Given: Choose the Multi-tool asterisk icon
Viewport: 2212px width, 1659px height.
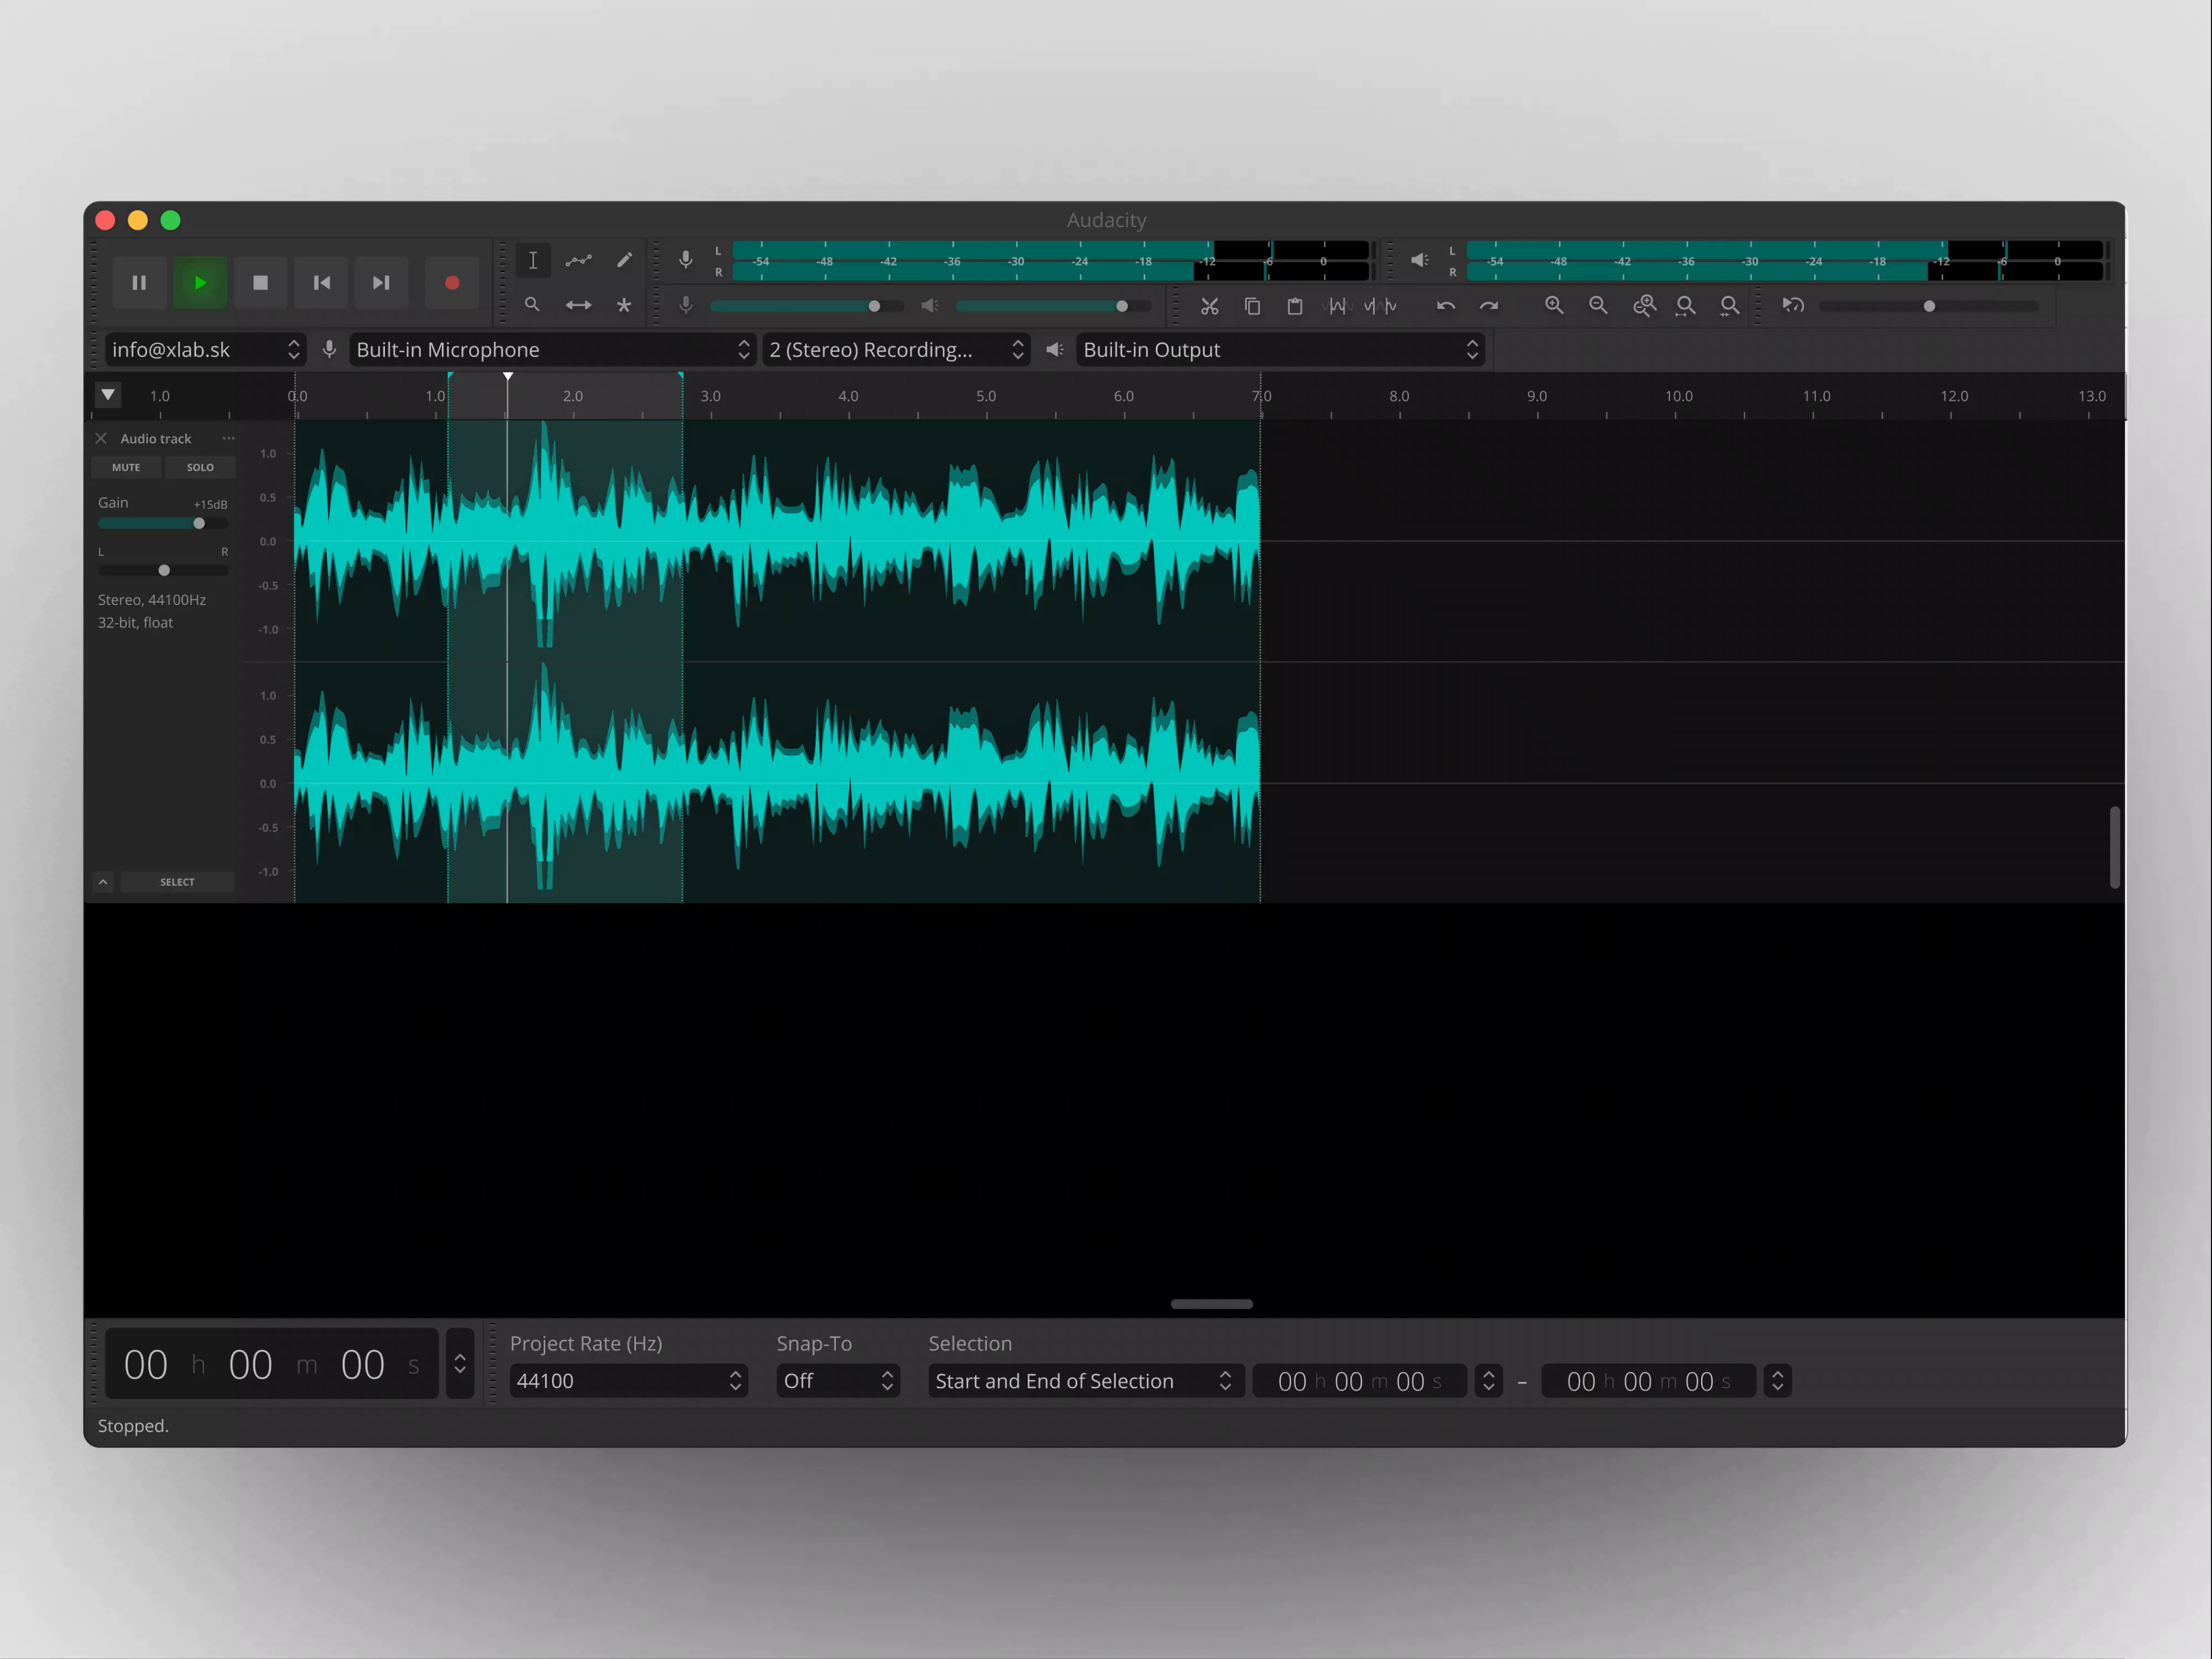Looking at the screenshot, I should (624, 306).
